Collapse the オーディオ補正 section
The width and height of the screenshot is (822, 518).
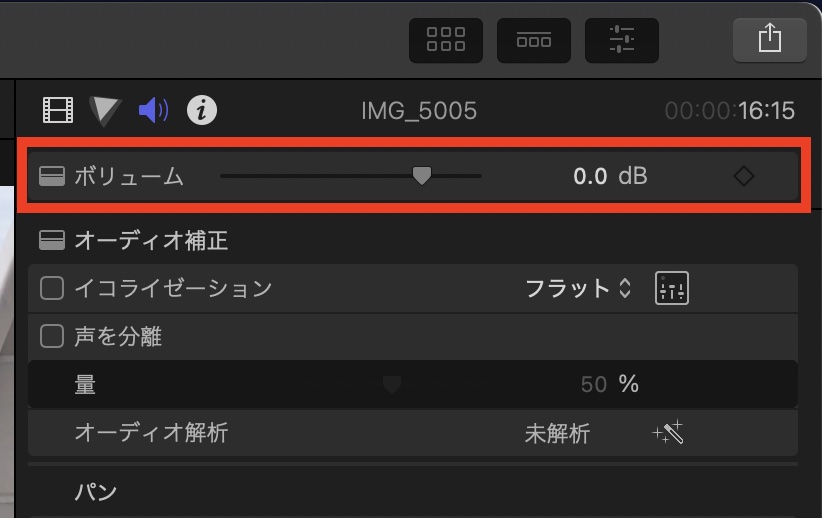(x=51, y=241)
